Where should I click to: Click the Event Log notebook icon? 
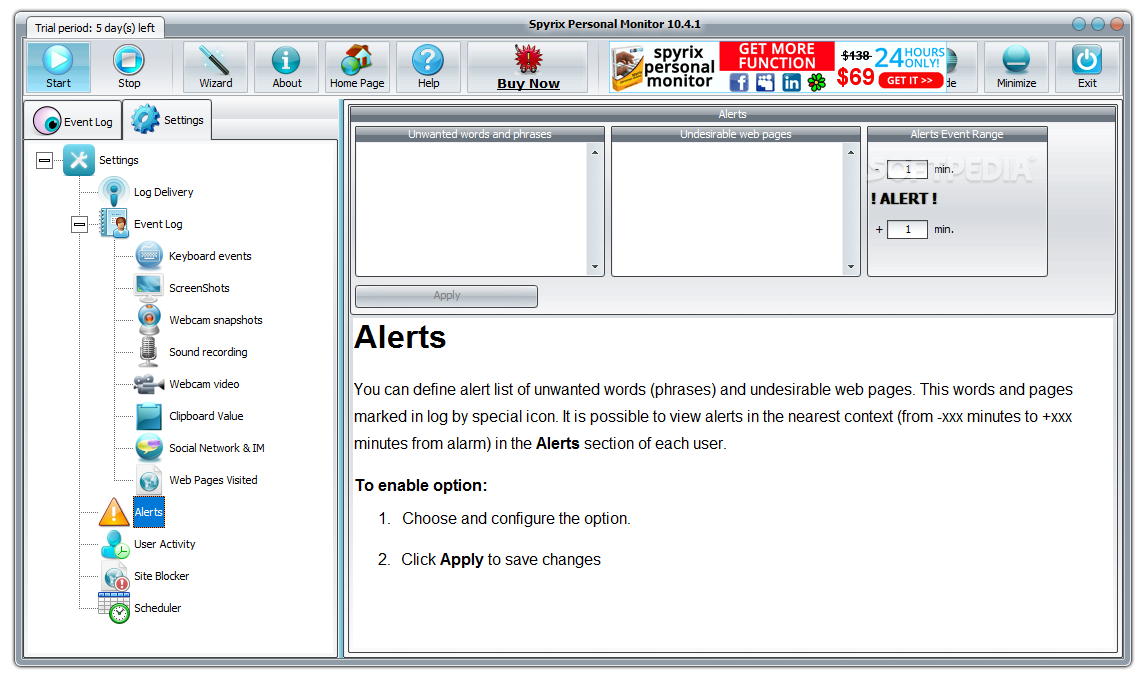[x=114, y=223]
